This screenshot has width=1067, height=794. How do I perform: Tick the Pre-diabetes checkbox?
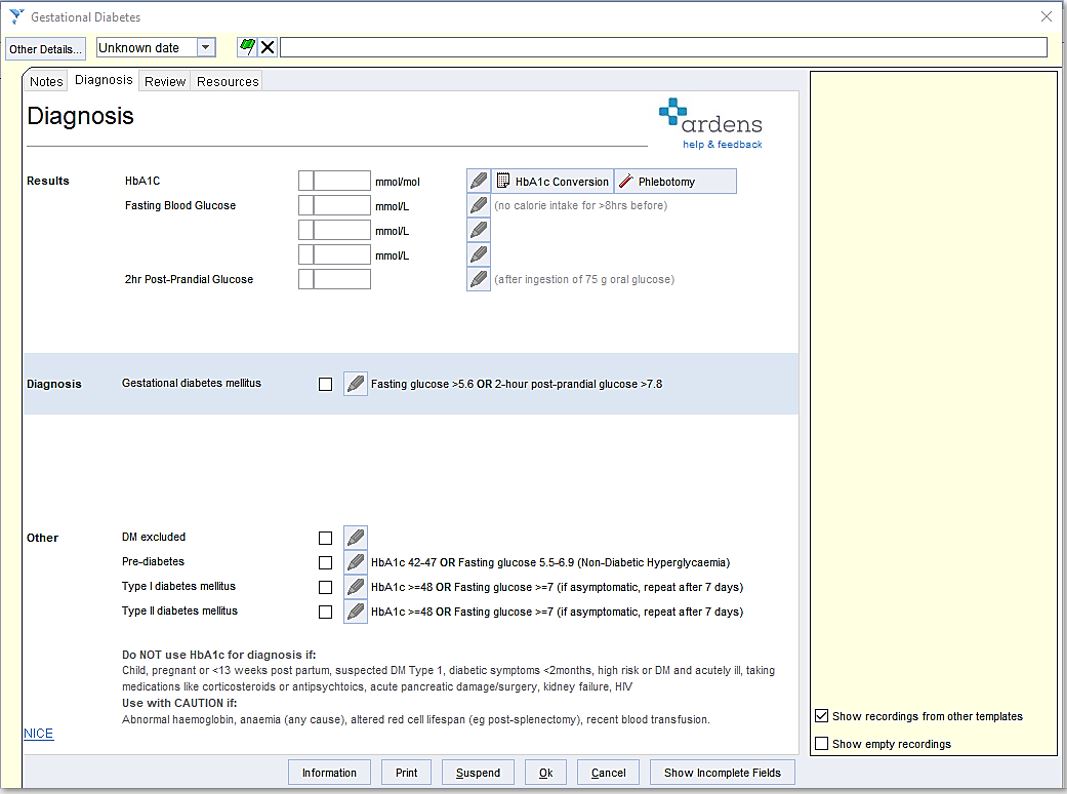[325, 563]
